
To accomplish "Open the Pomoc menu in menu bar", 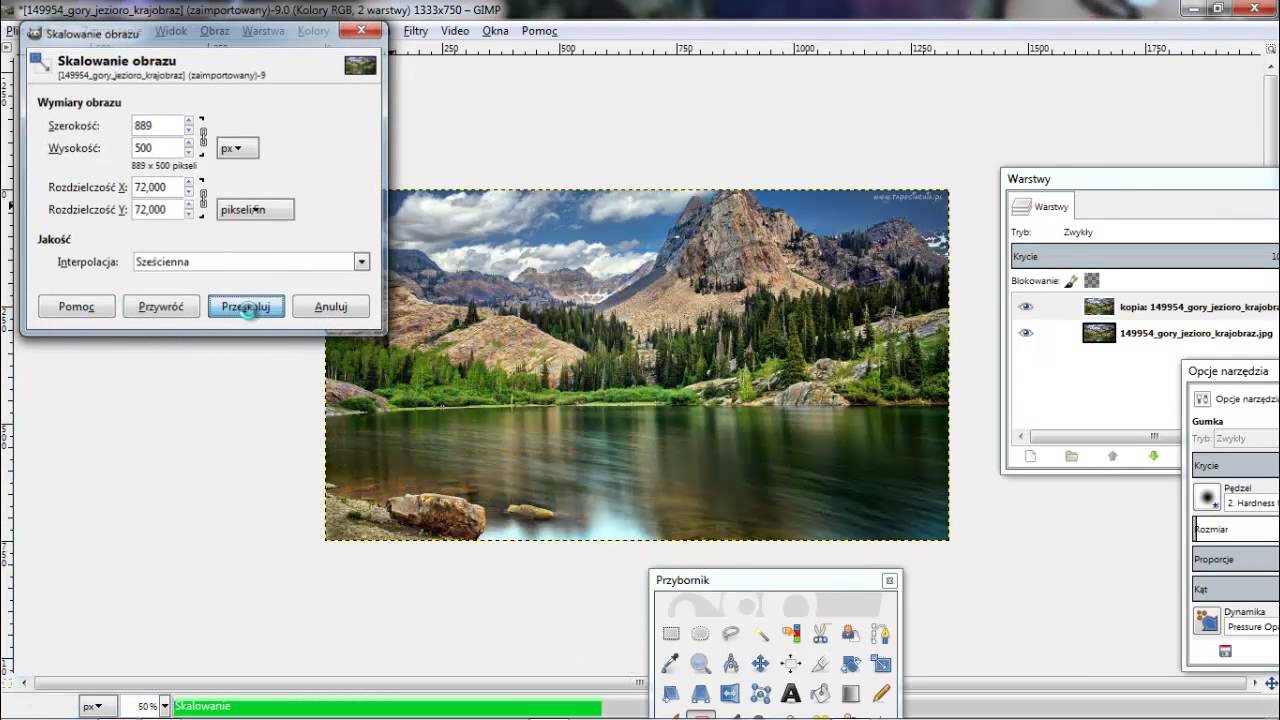I will tap(539, 31).
